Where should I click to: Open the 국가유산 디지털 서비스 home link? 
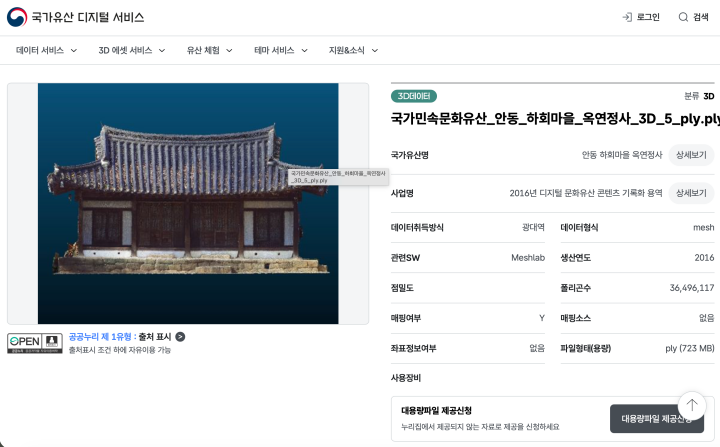pyautogui.click(x=76, y=17)
